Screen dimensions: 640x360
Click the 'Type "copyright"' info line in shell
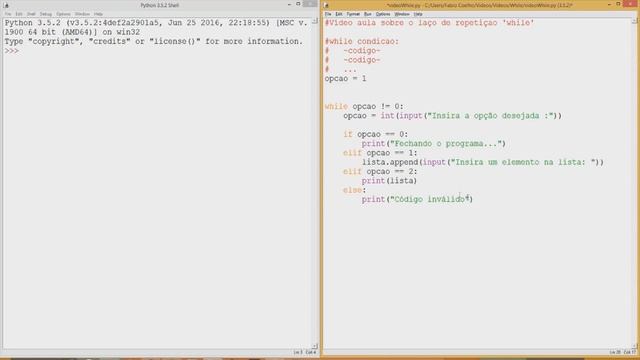pyautogui.click(x=153, y=41)
